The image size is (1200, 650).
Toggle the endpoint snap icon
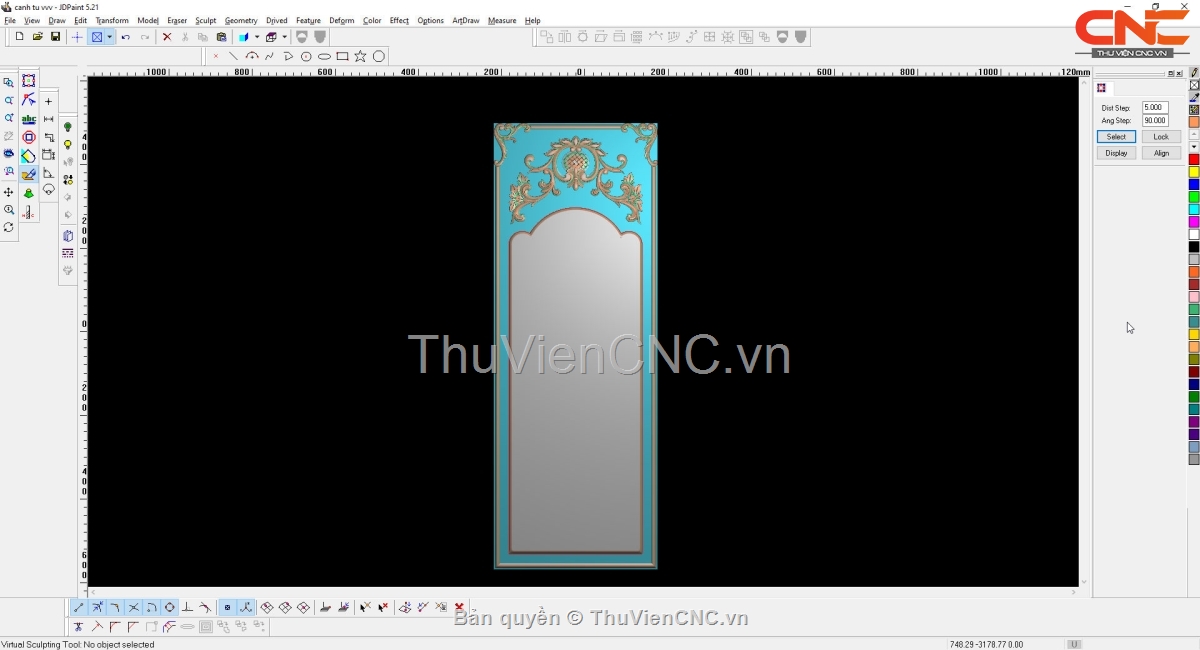[x=79, y=607]
